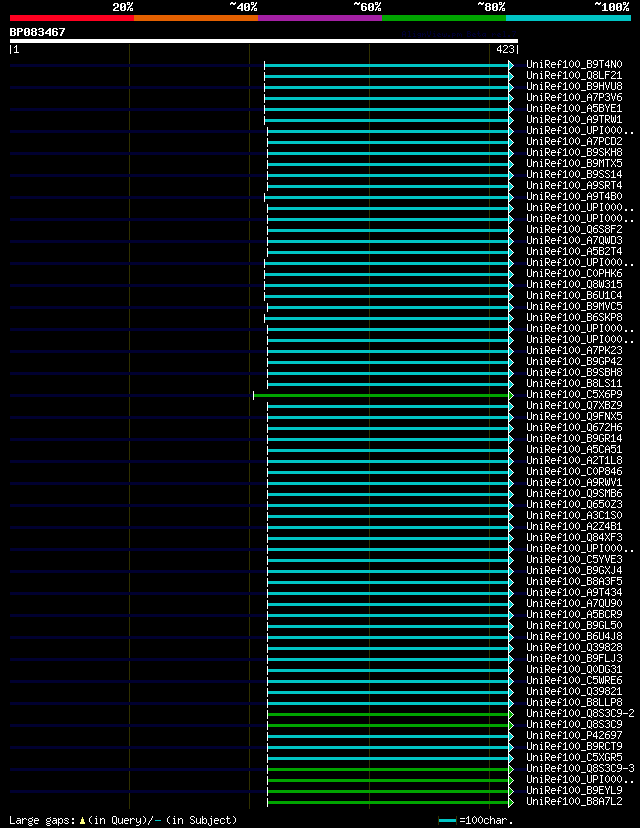
Task: Click hit label UniRef100_A9RWV1
Action: (574, 483)
